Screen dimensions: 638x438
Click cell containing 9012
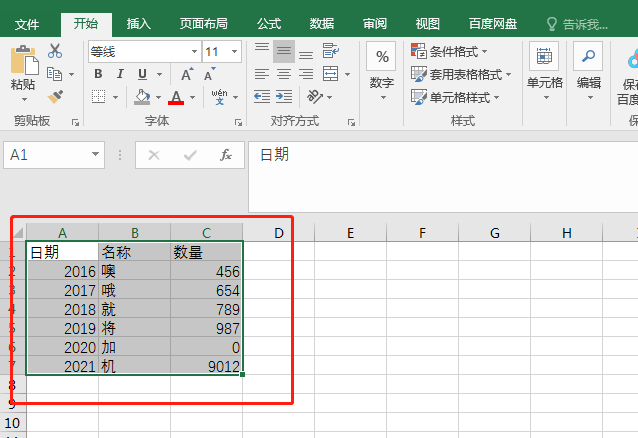tap(206, 366)
